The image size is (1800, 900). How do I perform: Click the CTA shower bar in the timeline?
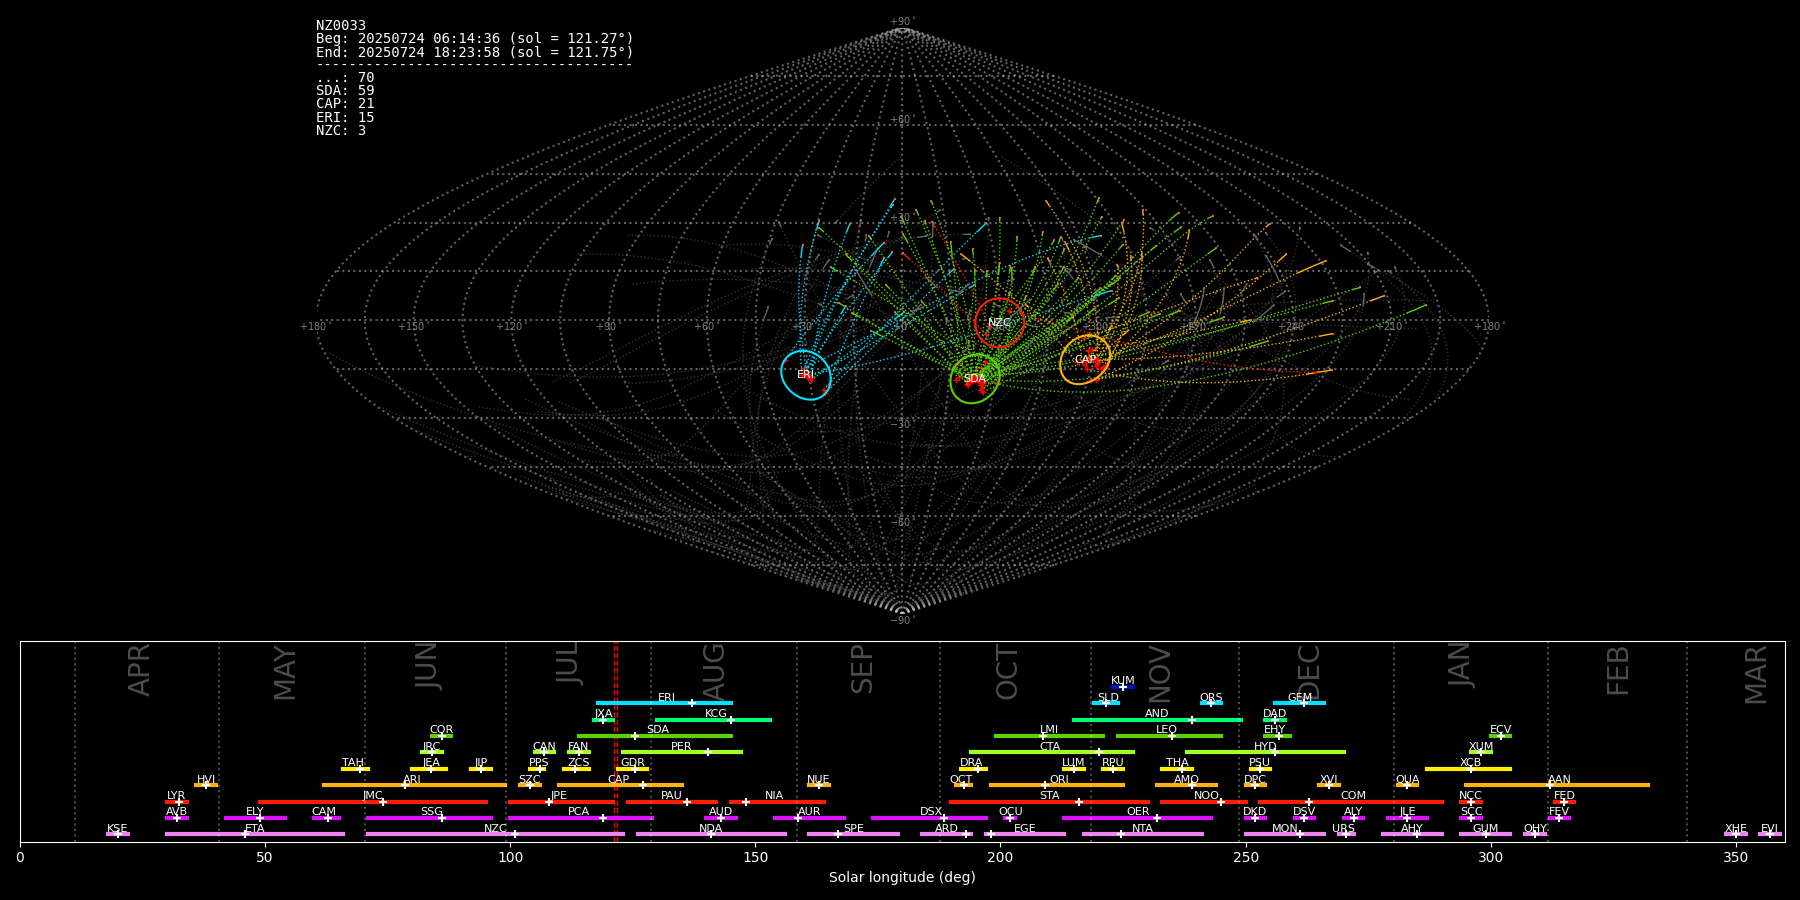(x=1052, y=752)
